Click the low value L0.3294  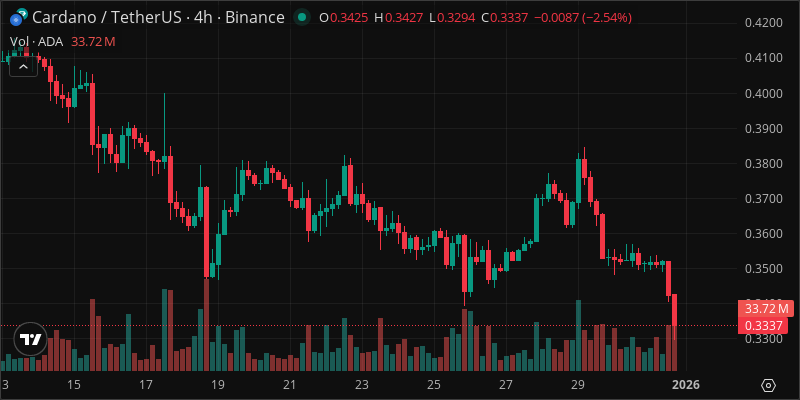452,18
